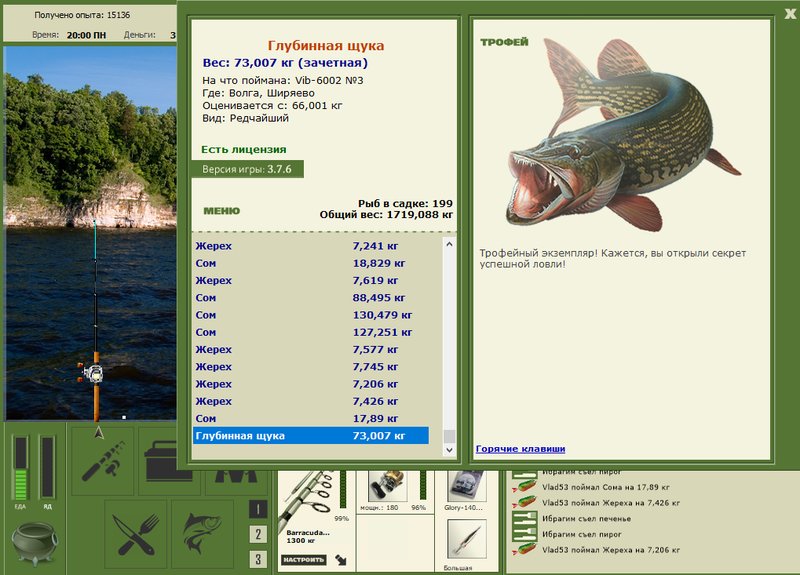The height and width of the screenshot is (575, 800).
Task: Select the Сом 18,829 кг row
Action: (x=311, y=263)
